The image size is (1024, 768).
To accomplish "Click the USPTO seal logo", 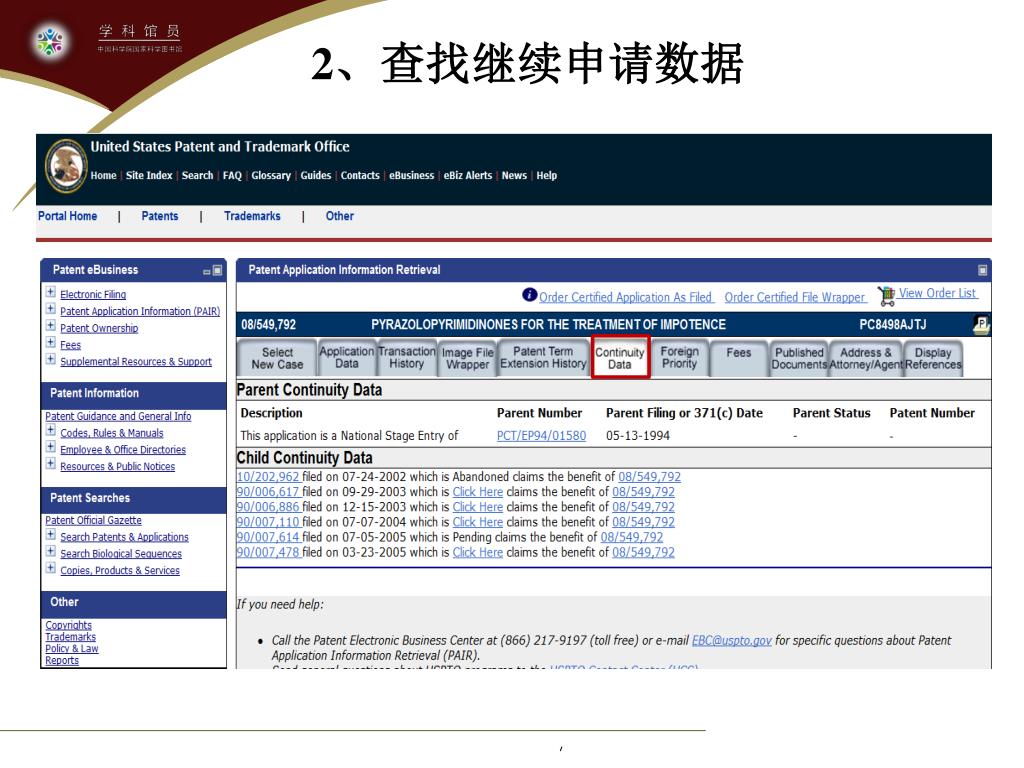I will point(66,165).
